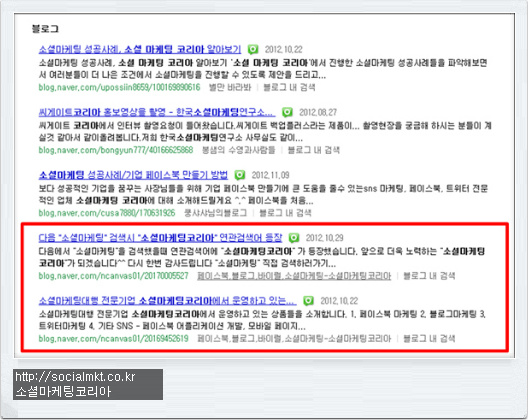The height and width of the screenshot is (420, 528).
Task: Click the '블로그' section heading
Action: [45, 29]
